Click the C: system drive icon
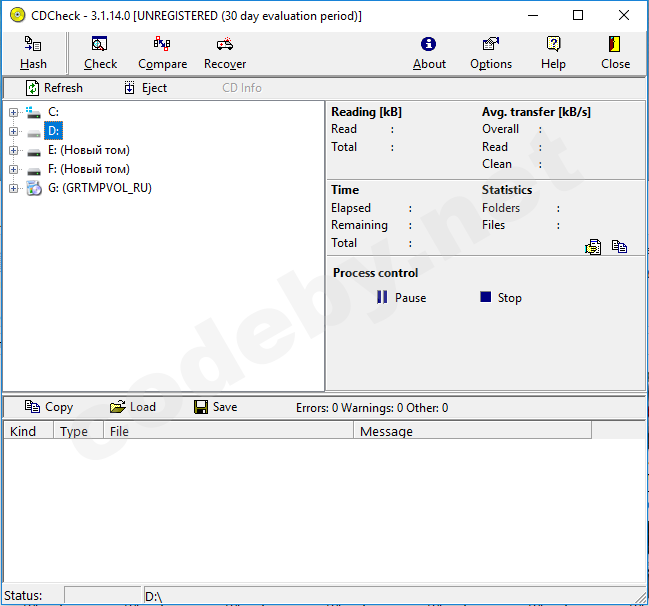This screenshot has height=606, width=649. pyautogui.click(x=33, y=112)
